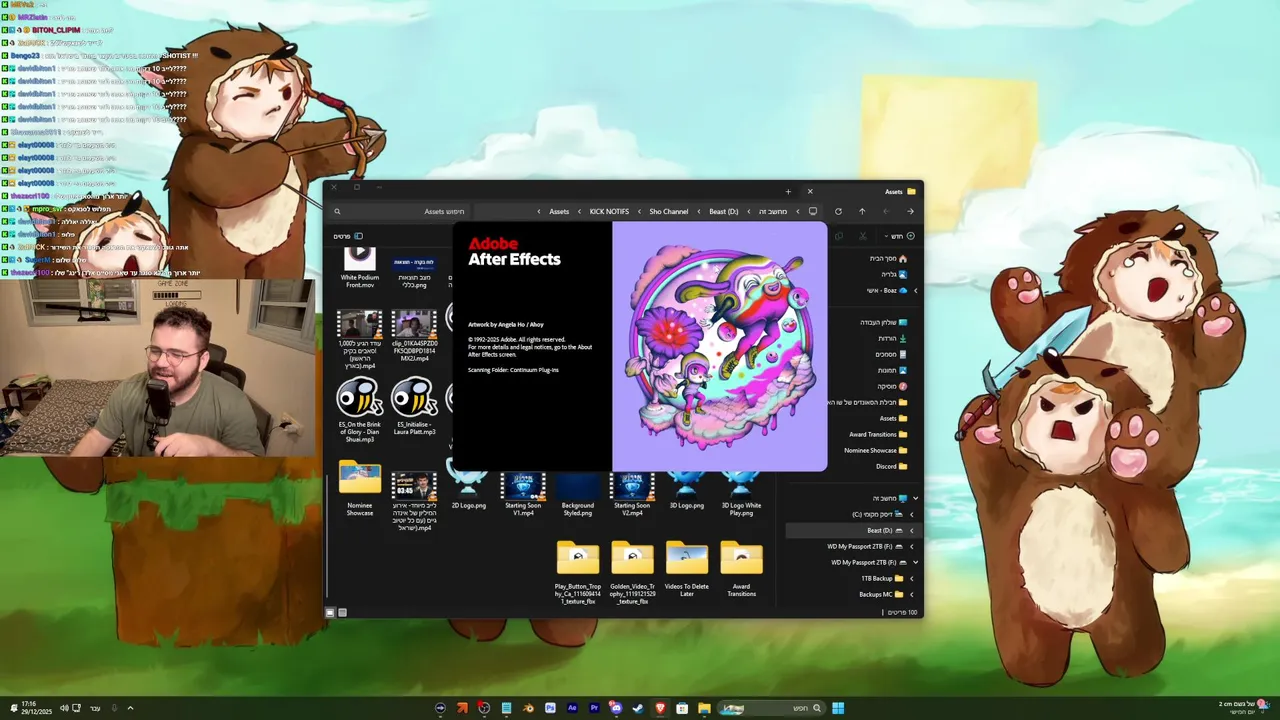Expand the Backups MC folder node
The width and height of the screenshot is (1280, 720).
911,594
